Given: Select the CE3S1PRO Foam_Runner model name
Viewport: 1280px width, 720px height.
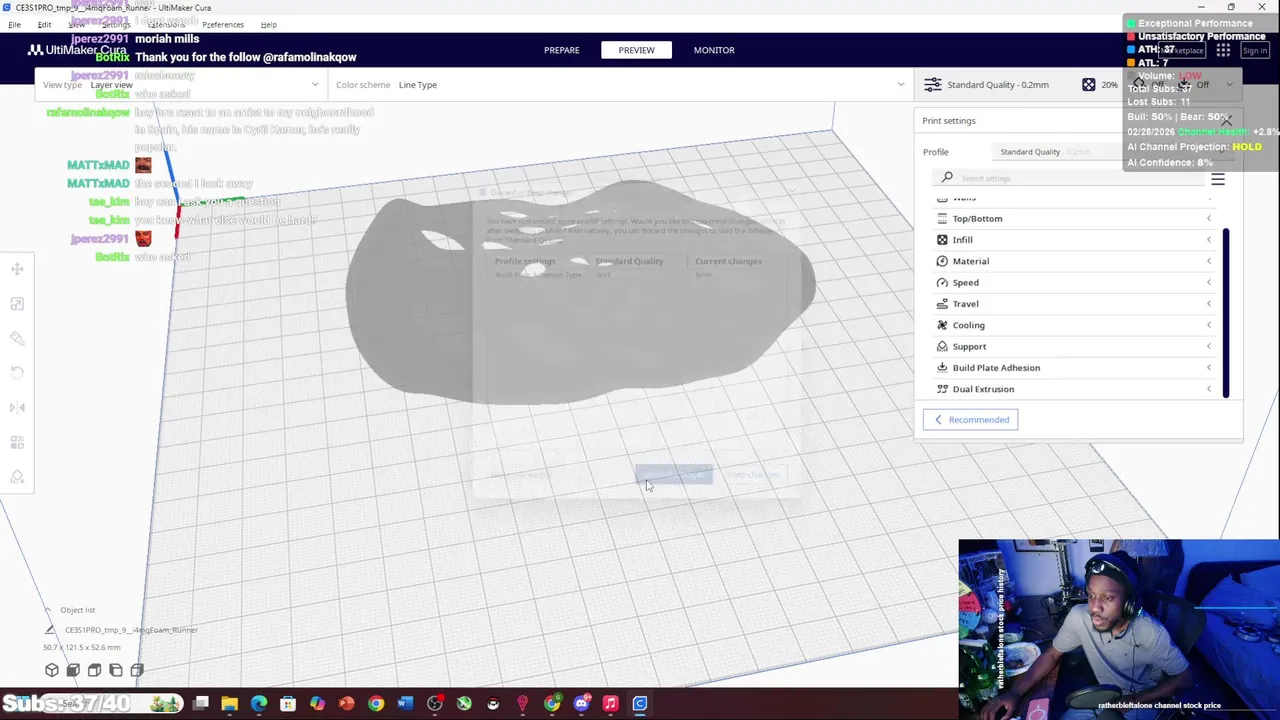Looking at the screenshot, I should tap(131, 630).
